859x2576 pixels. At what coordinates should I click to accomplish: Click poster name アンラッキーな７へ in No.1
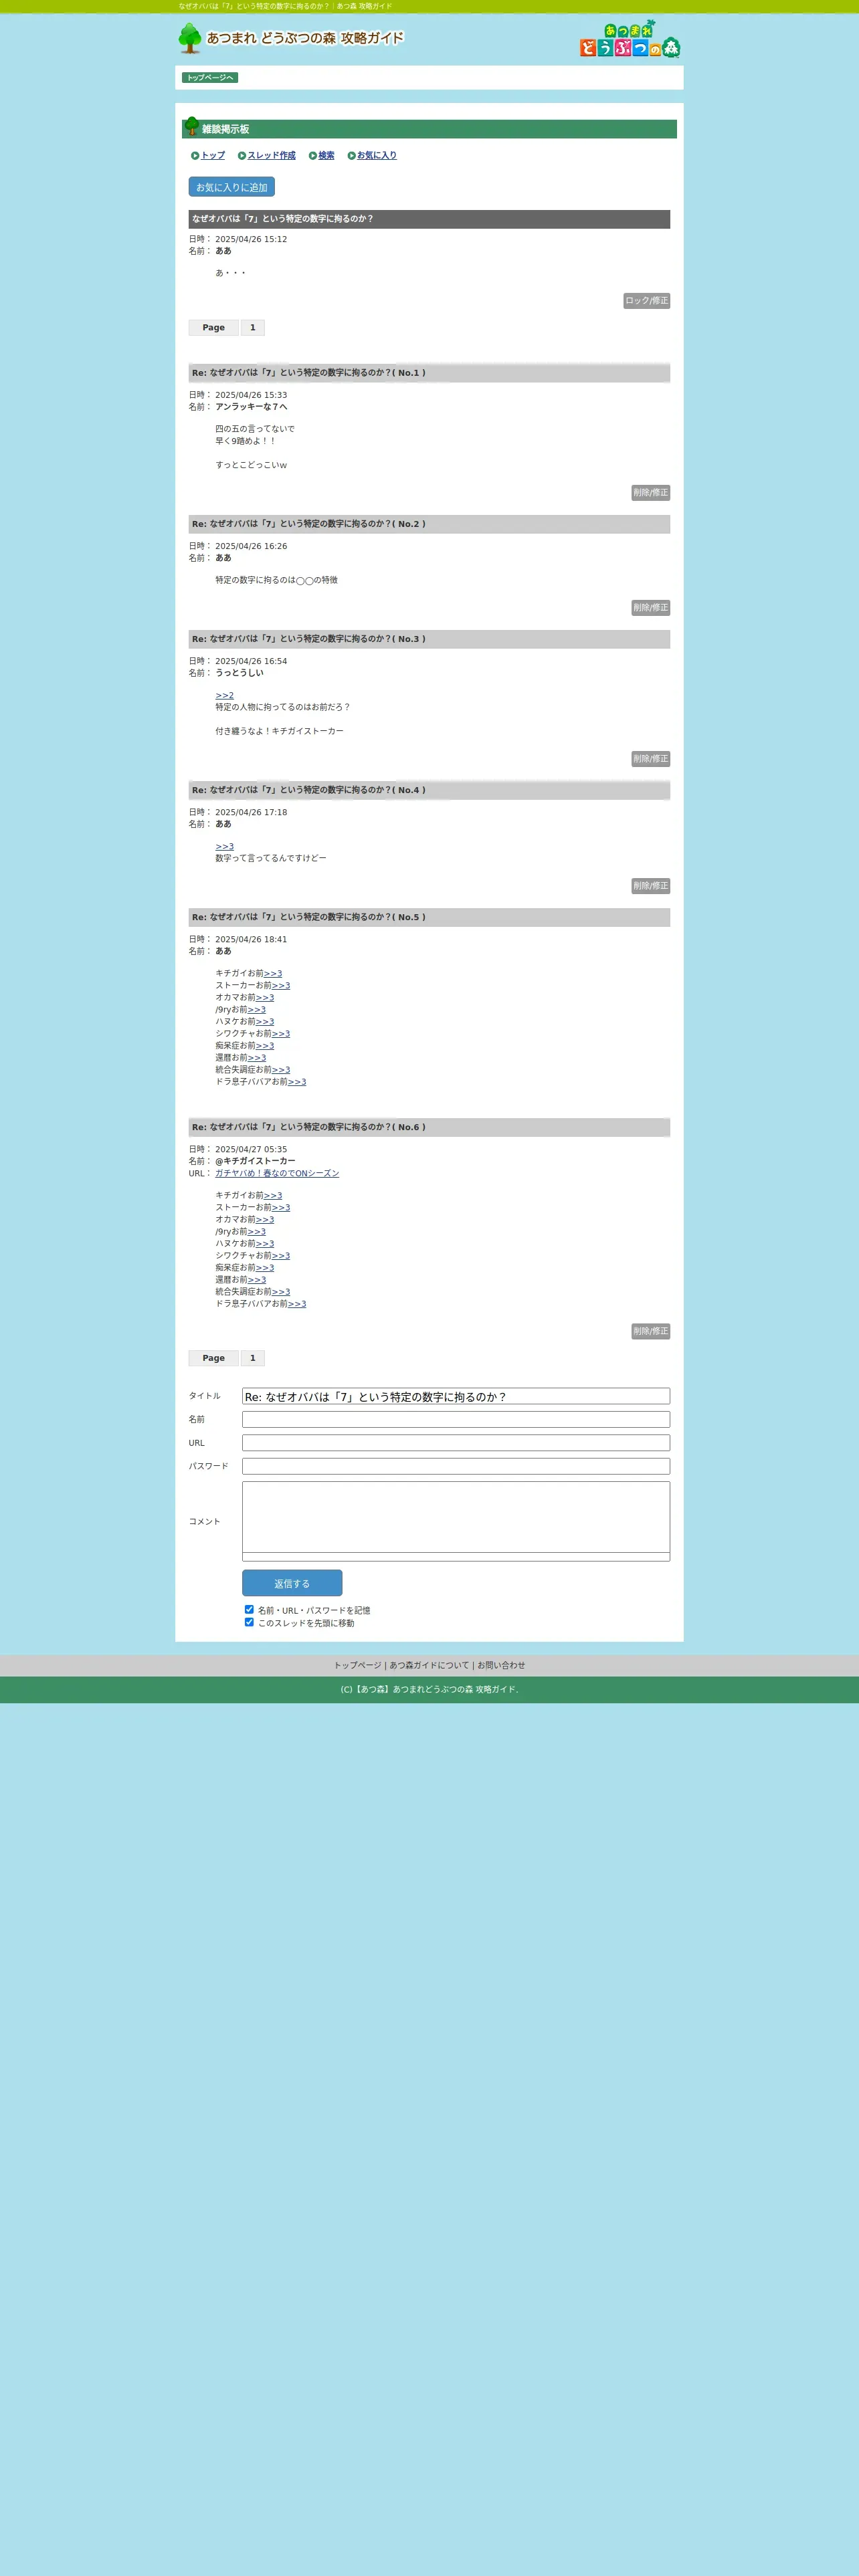pos(251,408)
